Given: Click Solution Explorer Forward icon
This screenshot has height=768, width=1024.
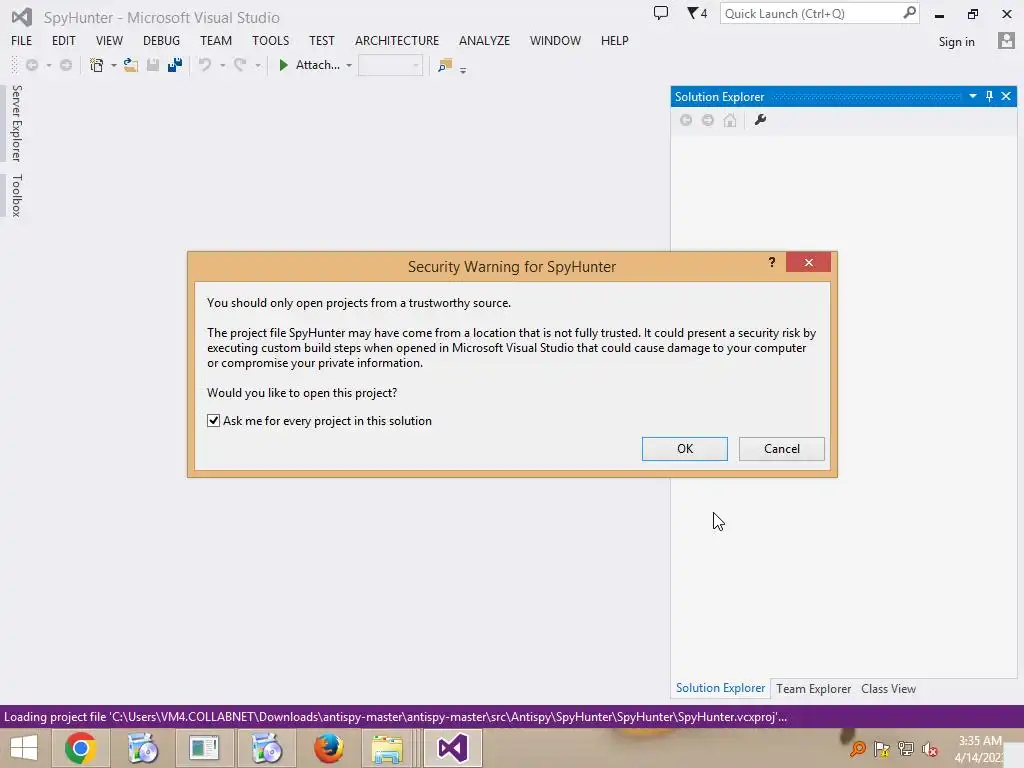Looking at the screenshot, I should tap(707, 120).
